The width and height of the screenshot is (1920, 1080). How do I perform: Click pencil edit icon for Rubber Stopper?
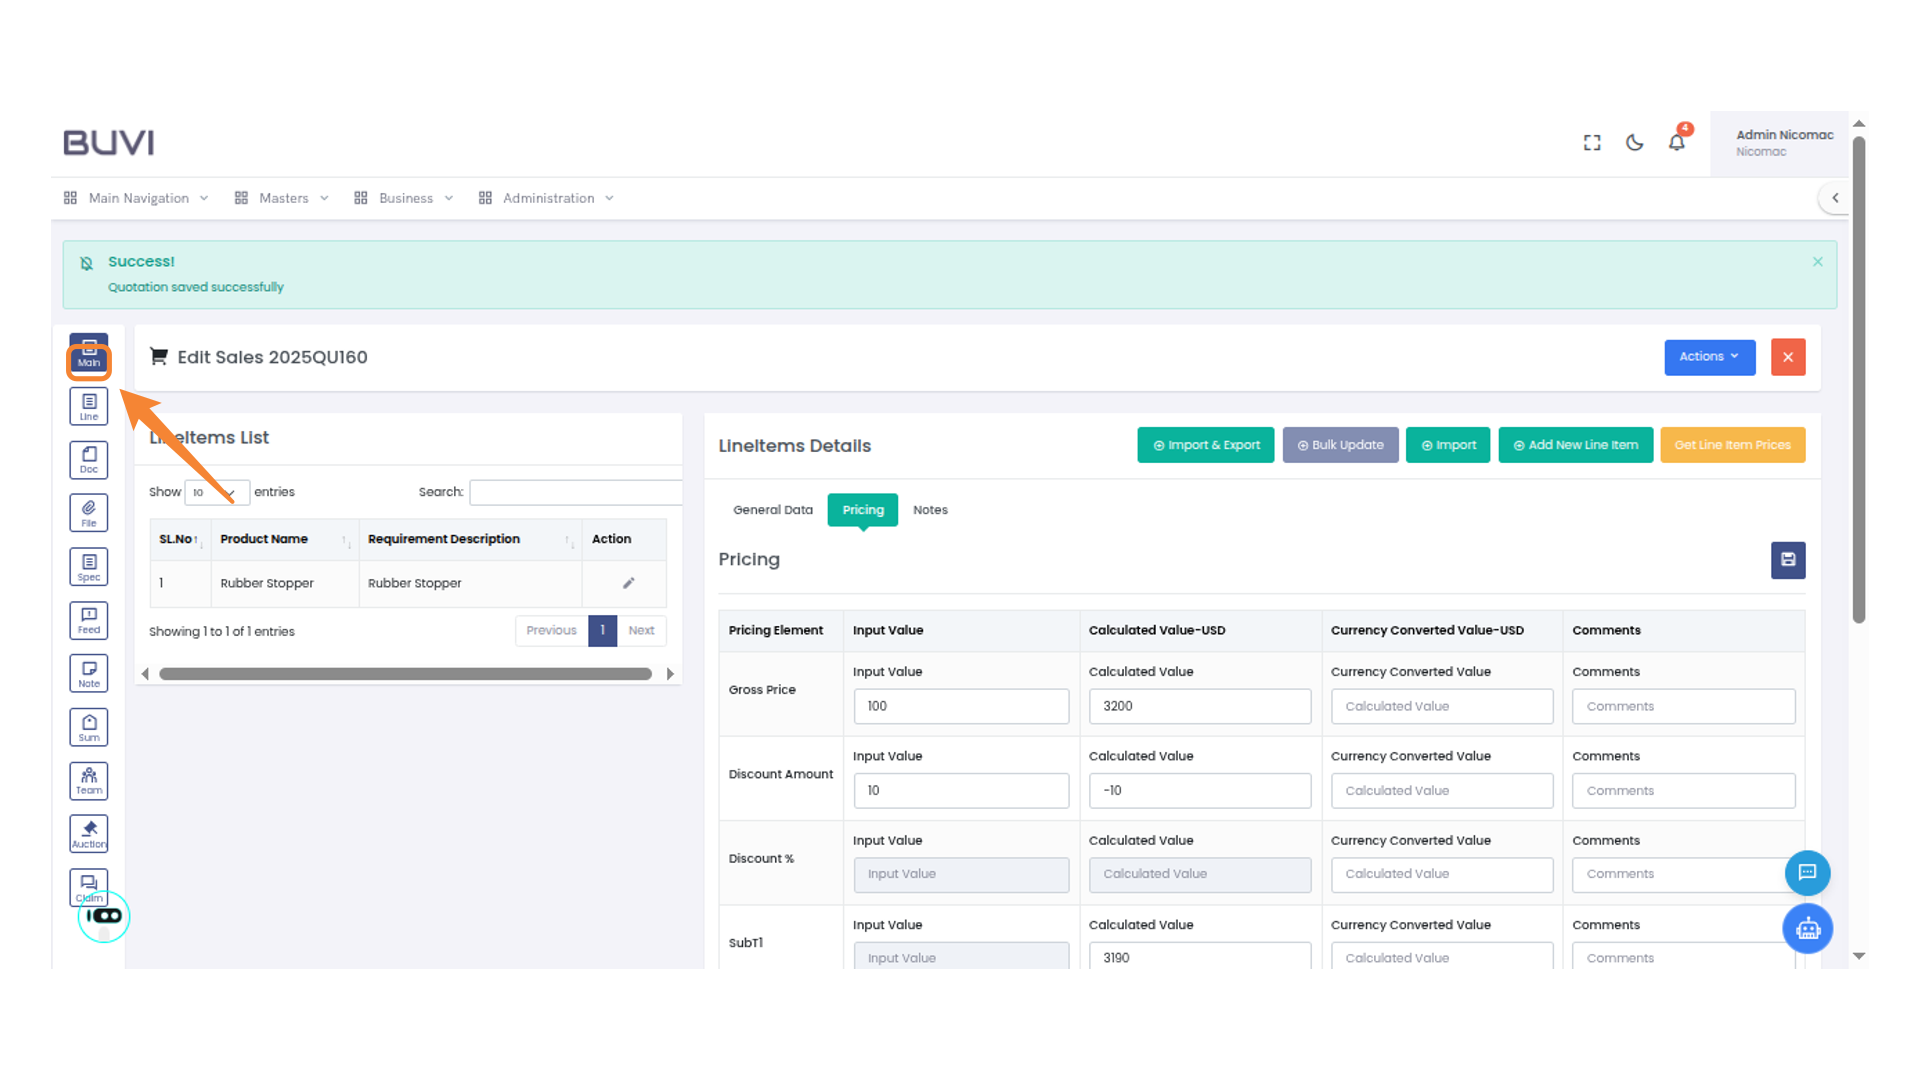coord(628,583)
